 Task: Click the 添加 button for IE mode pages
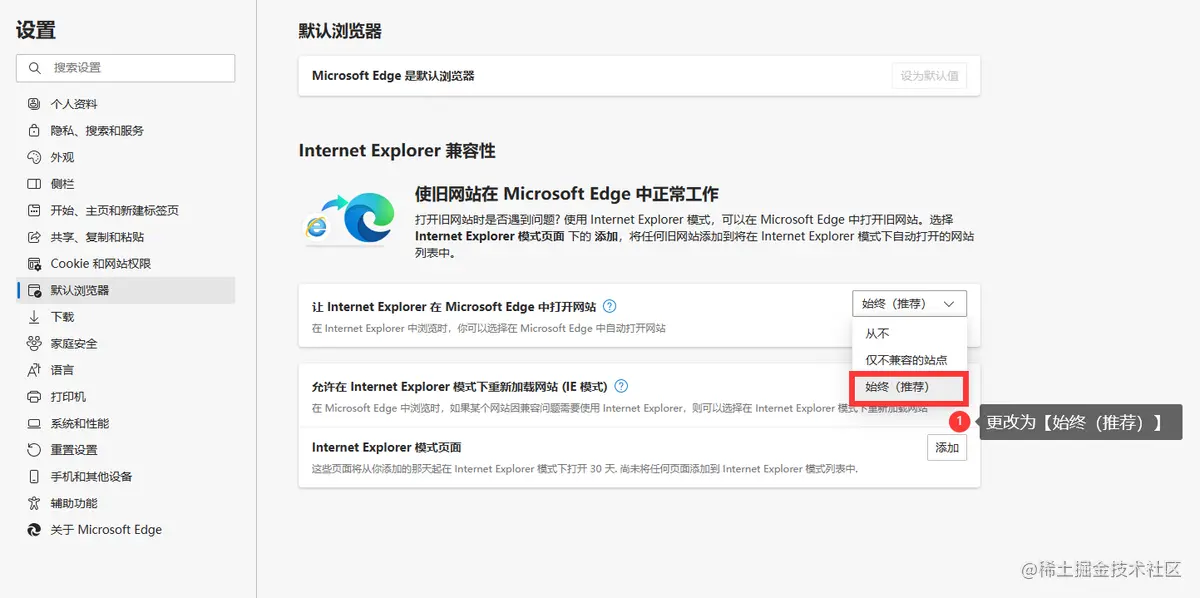point(947,448)
